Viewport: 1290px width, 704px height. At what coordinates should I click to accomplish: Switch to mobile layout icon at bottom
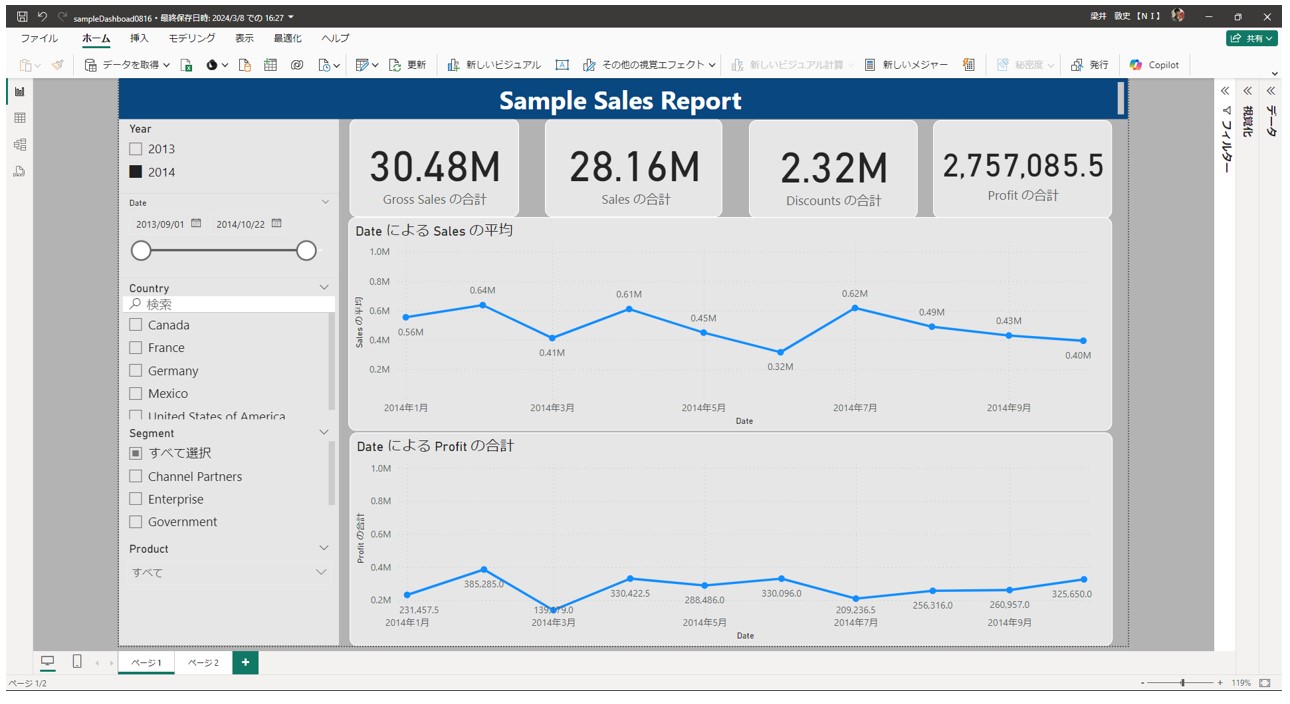(77, 662)
